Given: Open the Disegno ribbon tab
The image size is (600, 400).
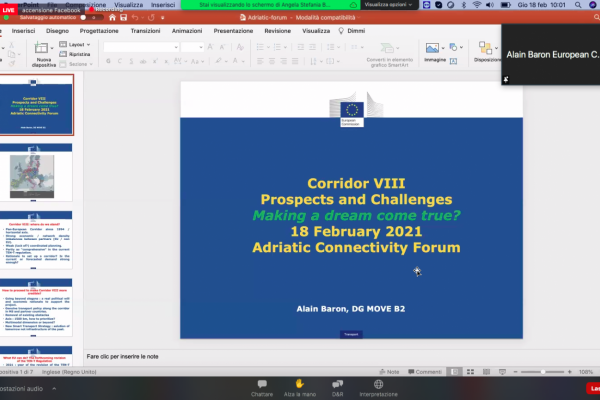Looking at the screenshot, I should (x=57, y=31).
